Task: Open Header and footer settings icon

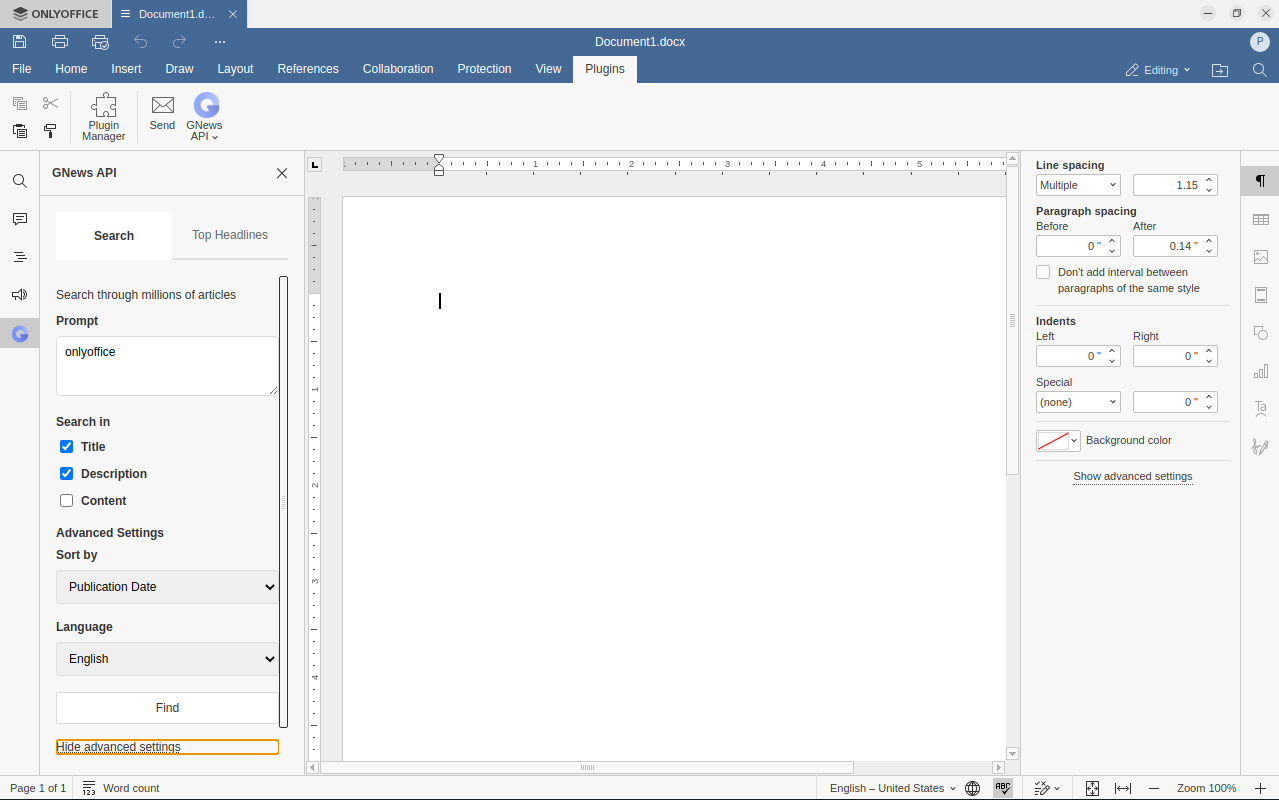Action: tap(1260, 295)
